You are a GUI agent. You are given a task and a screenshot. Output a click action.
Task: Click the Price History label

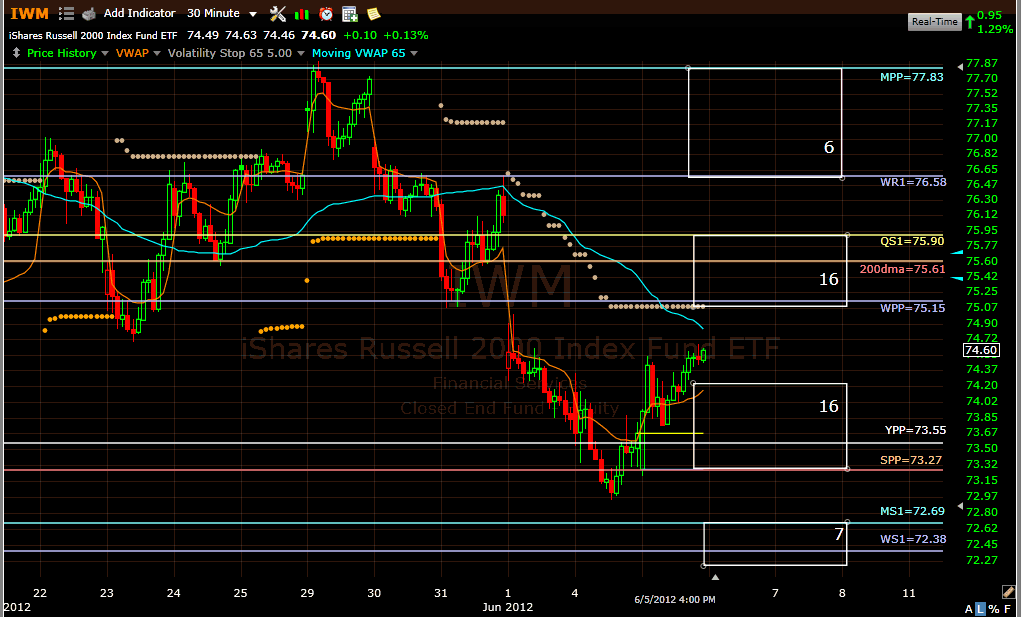tap(62, 53)
